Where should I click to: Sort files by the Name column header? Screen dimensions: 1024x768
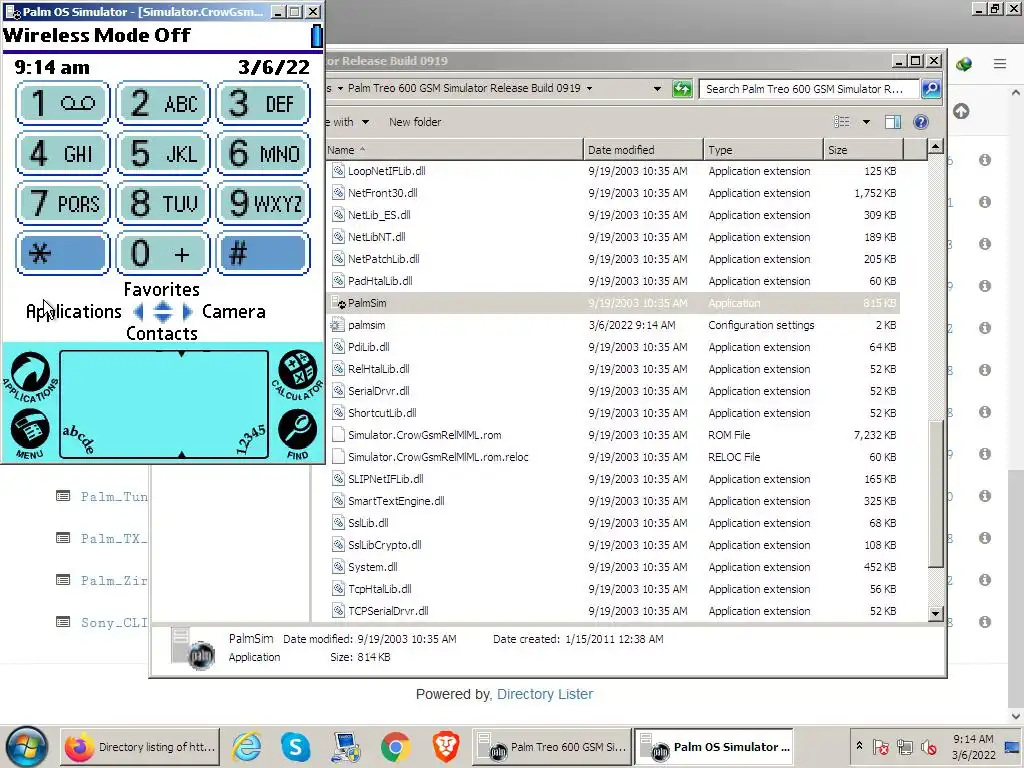pyautogui.click(x=453, y=150)
